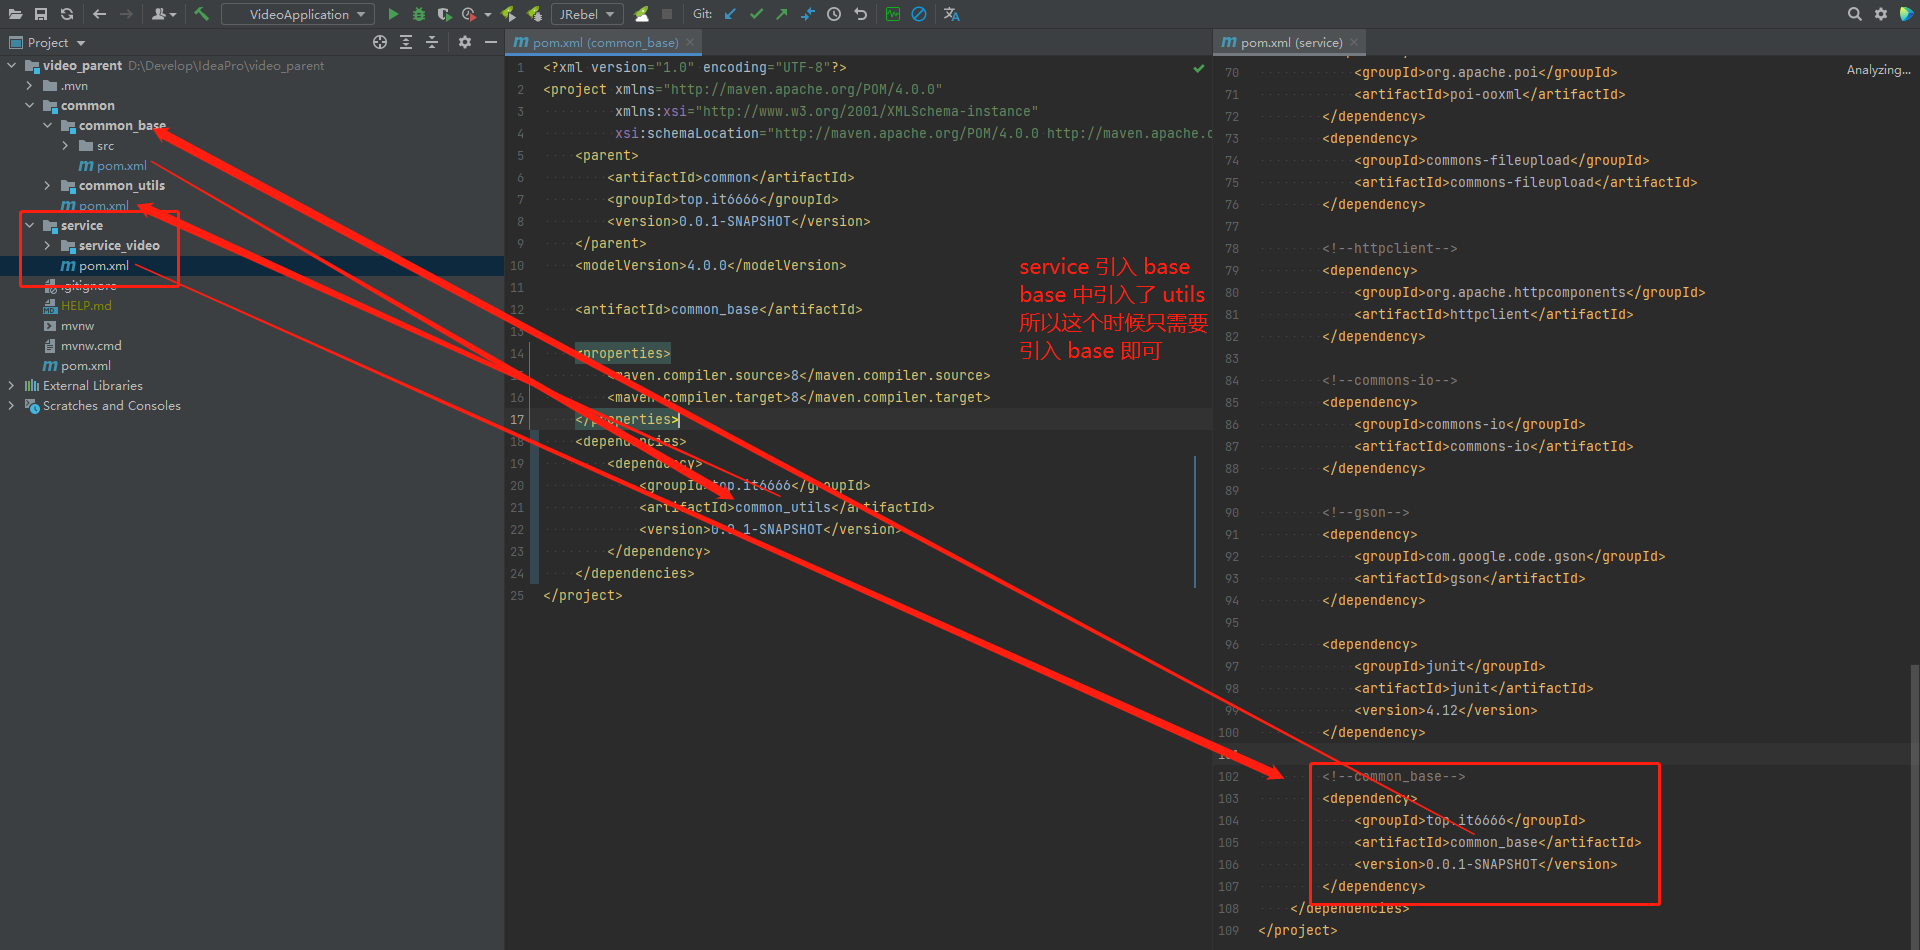Click the profiler run icon
Viewport: 1920px width, 950px height.
[469, 14]
